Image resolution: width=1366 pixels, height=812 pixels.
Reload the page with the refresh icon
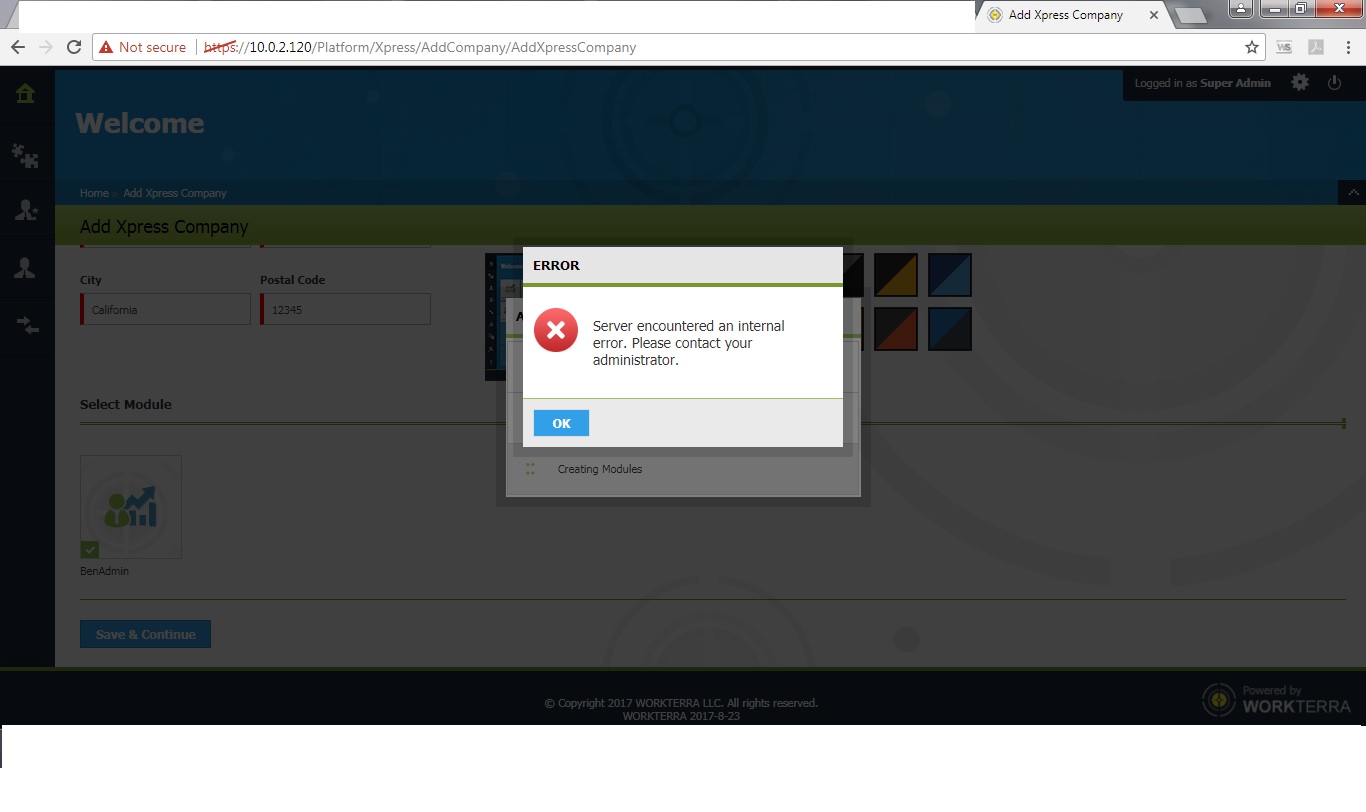(x=73, y=47)
